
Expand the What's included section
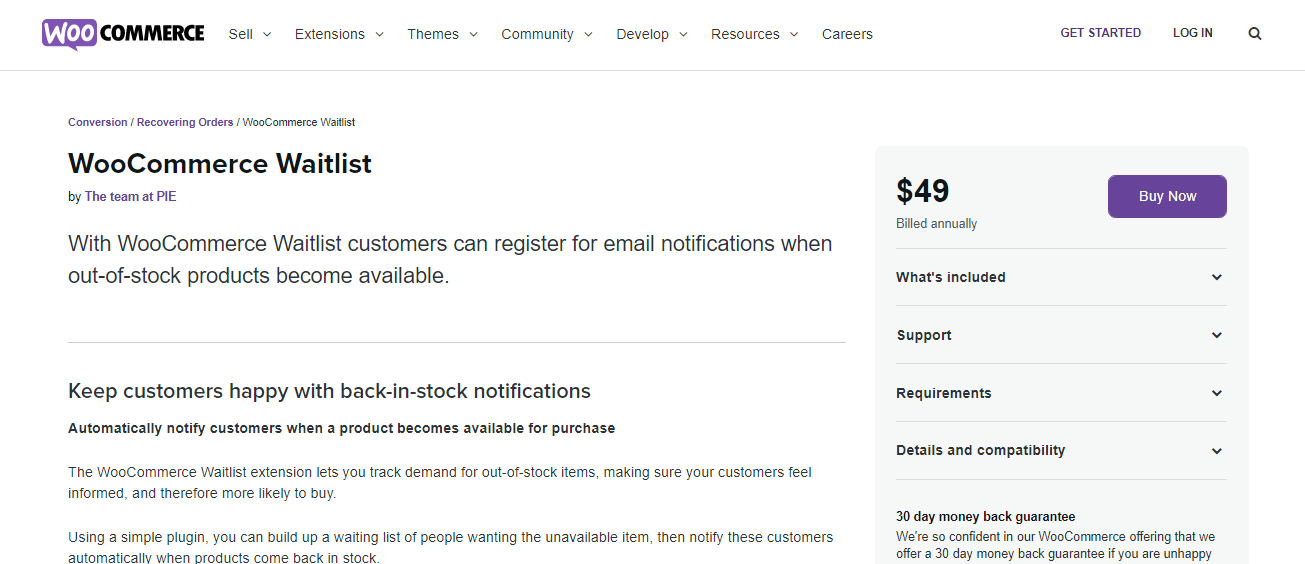pyautogui.click(x=1061, y=277)
